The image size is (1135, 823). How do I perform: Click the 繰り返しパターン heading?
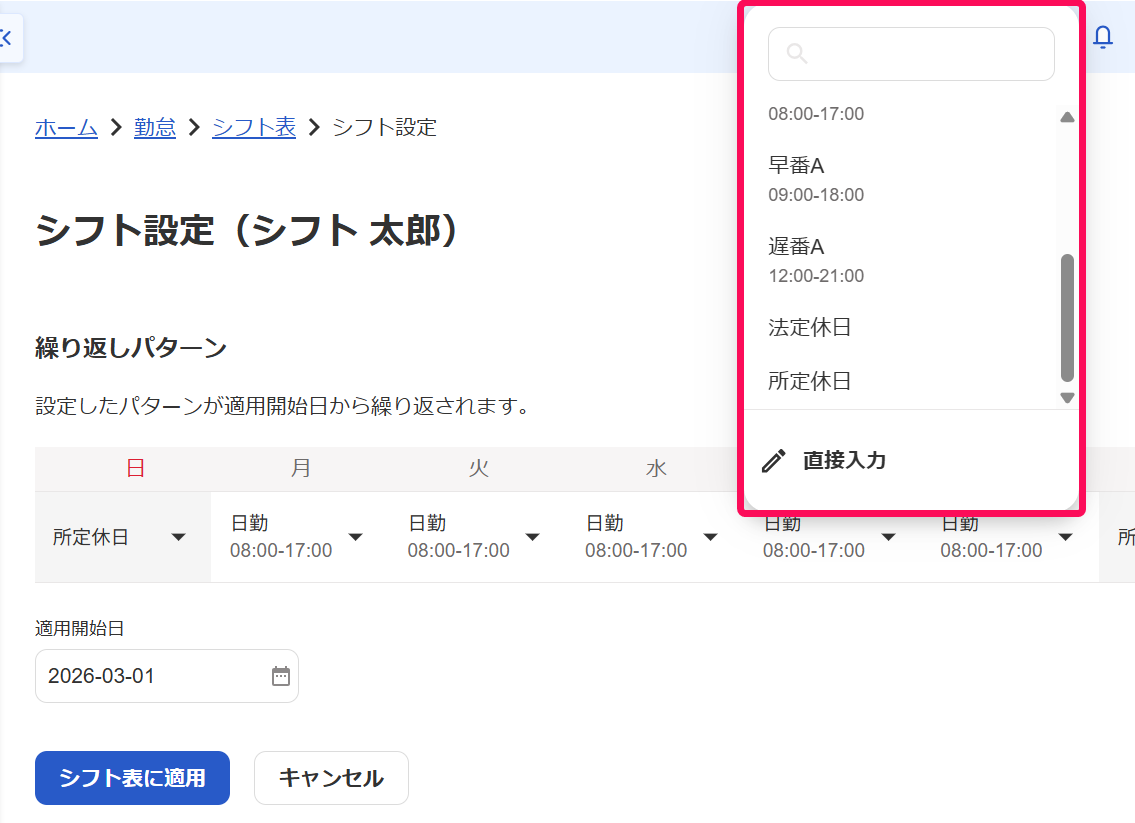click(131, 348)
